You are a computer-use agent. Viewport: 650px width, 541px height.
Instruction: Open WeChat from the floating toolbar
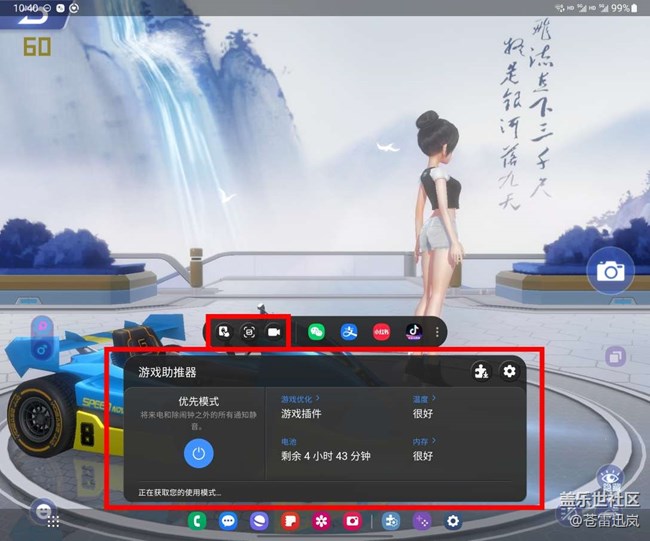point(317,332)
